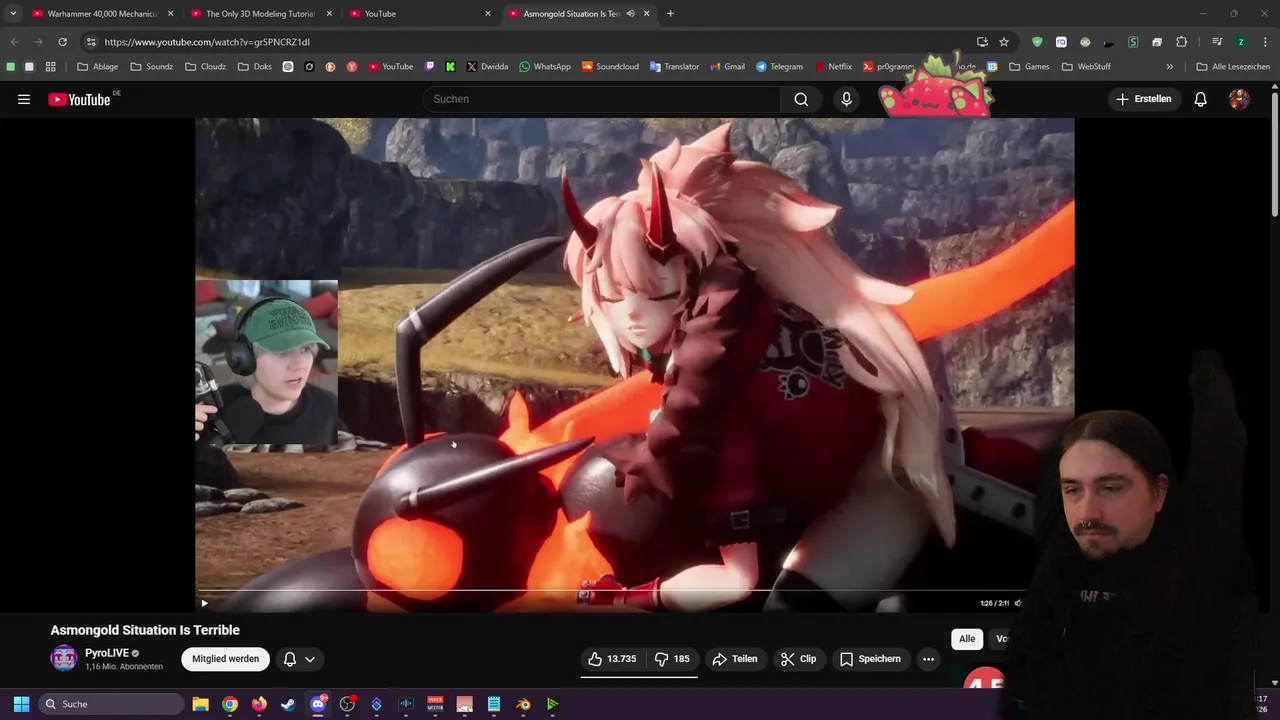Mute the Asmongold tab audio icon
This screenshot has width=1280, height=720.
630,14
